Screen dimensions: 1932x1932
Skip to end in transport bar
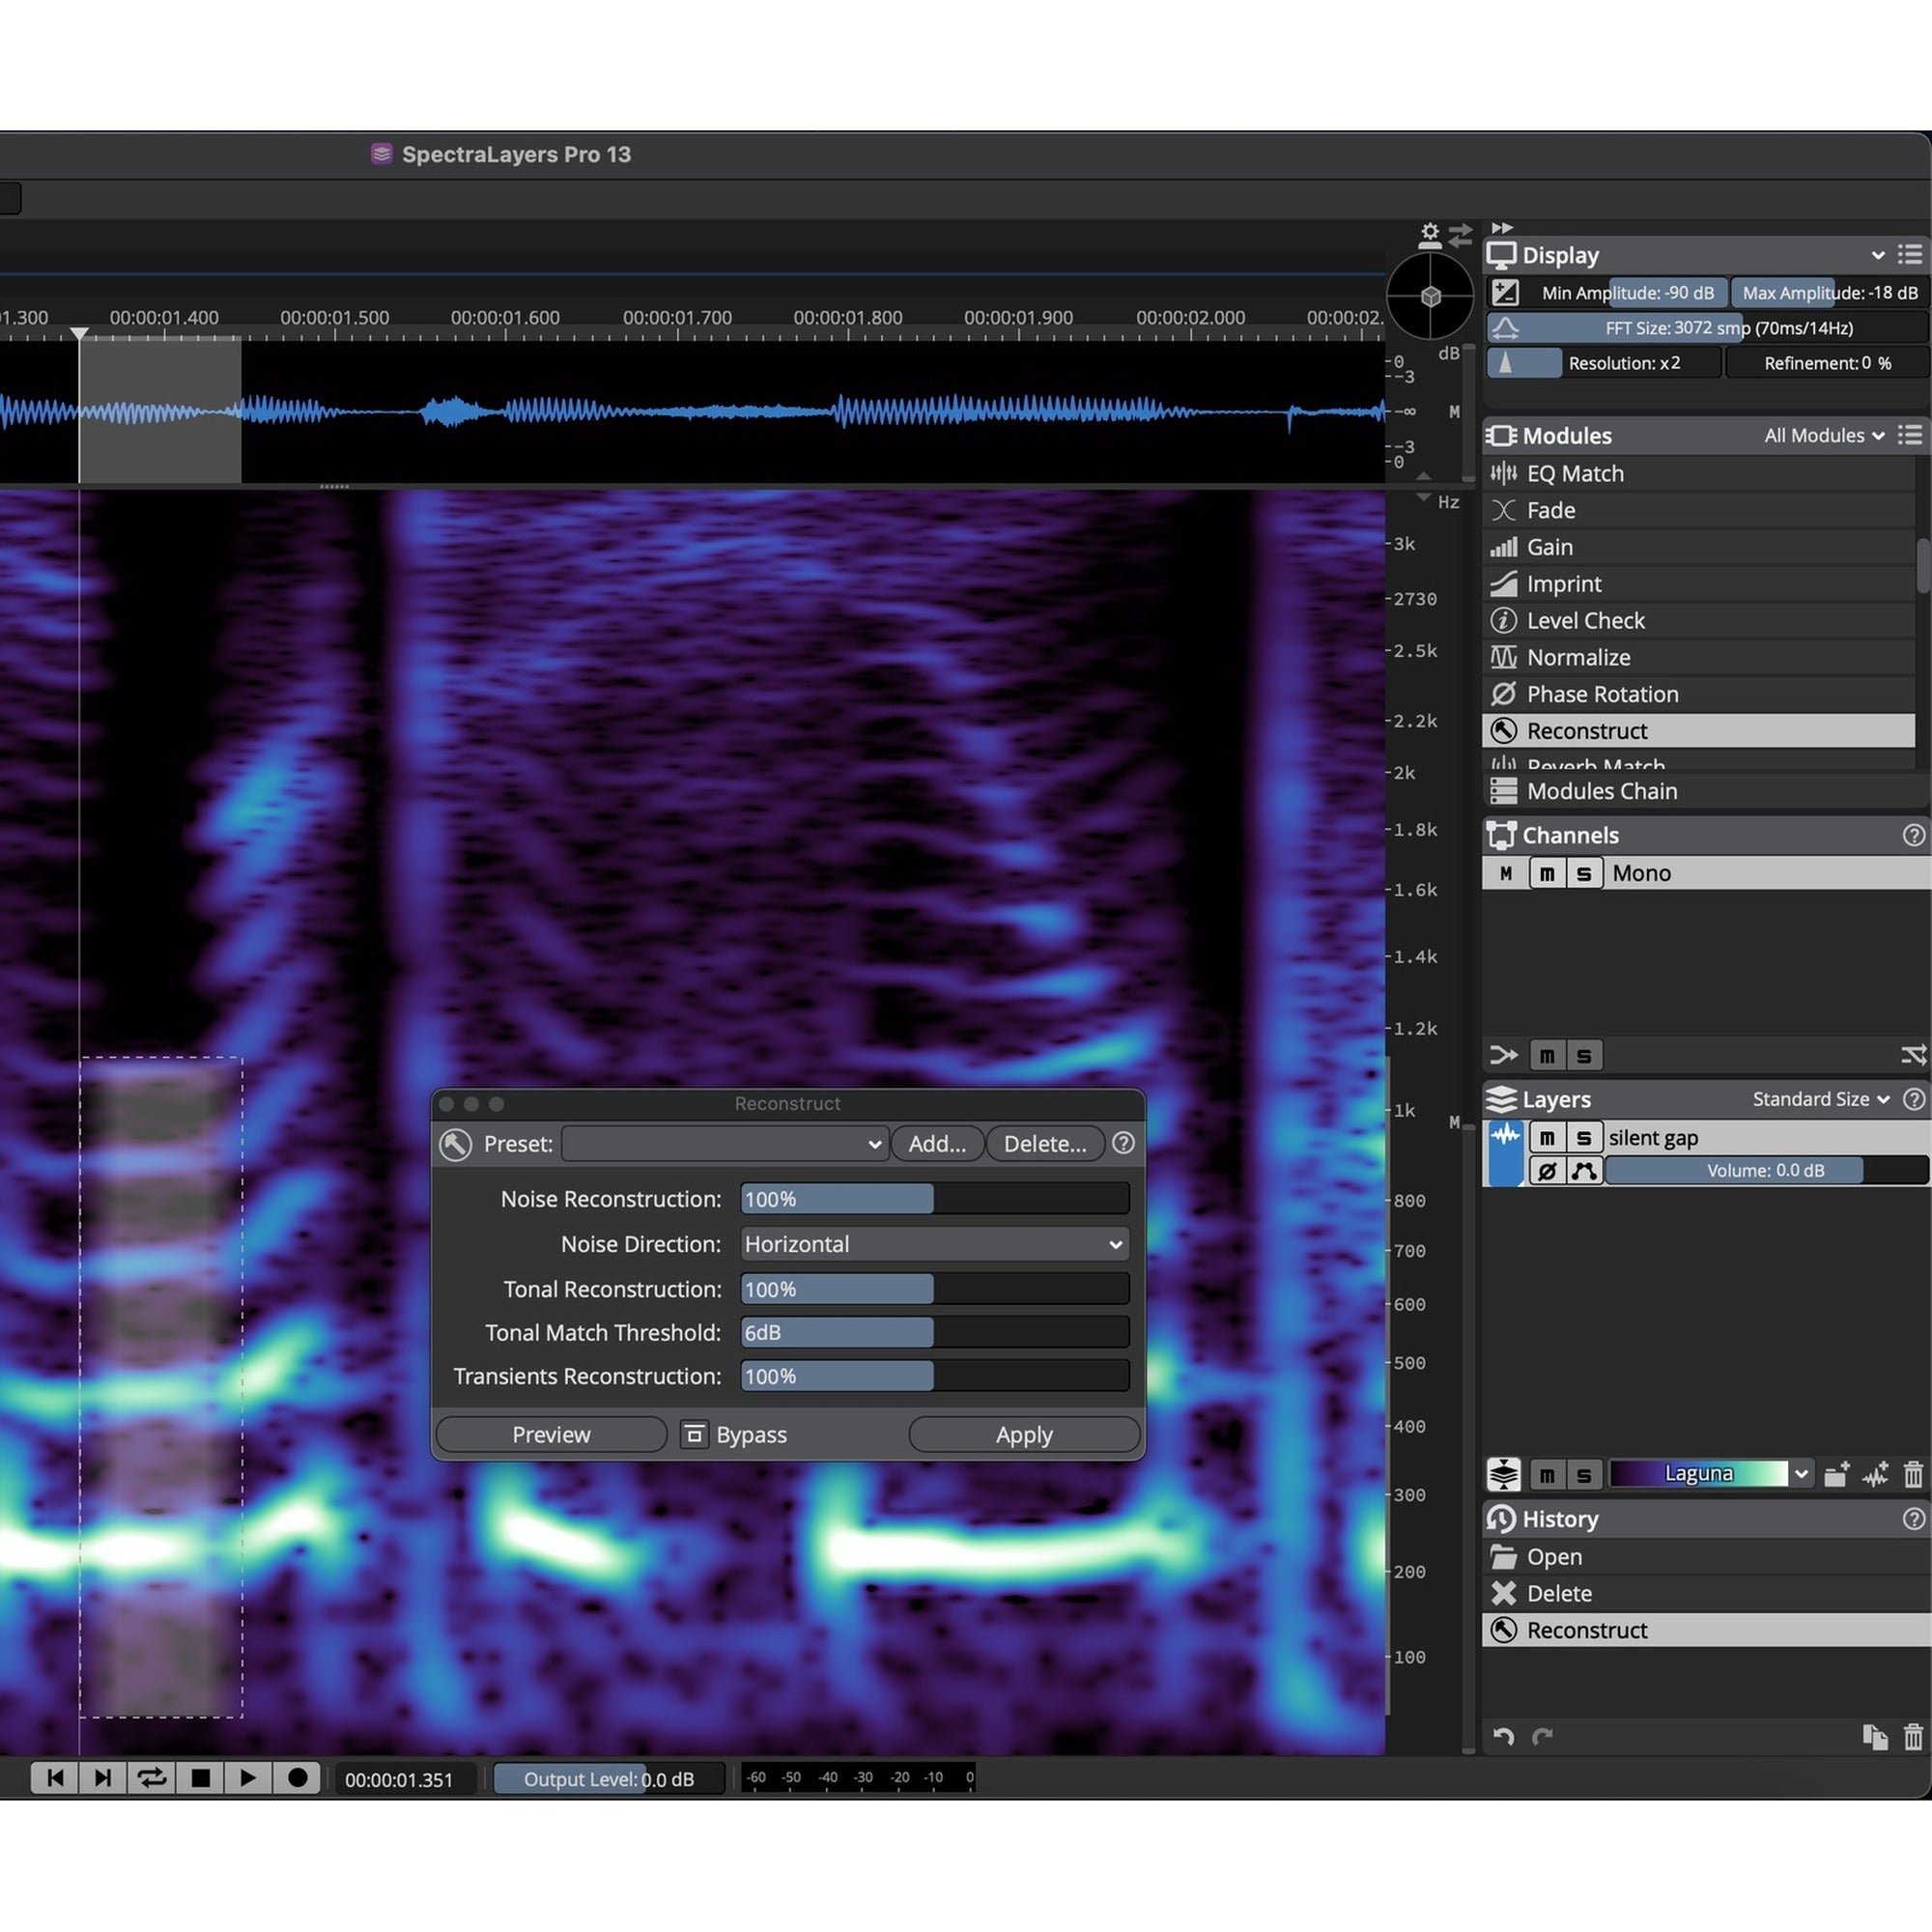(x=103, y=1778)
